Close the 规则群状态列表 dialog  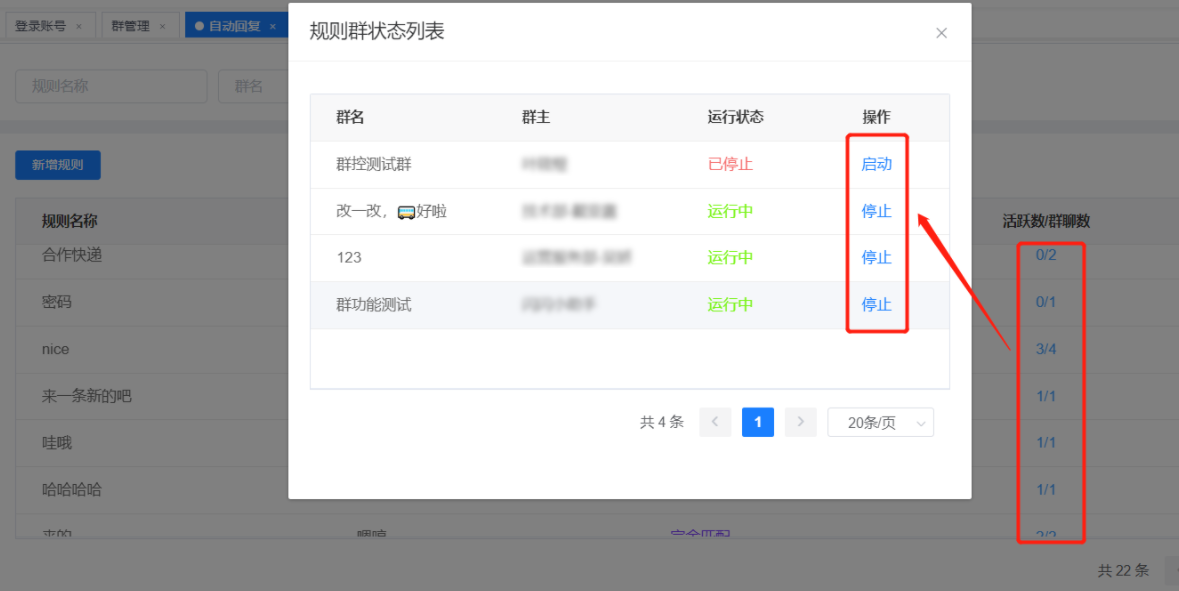(941, 33)
